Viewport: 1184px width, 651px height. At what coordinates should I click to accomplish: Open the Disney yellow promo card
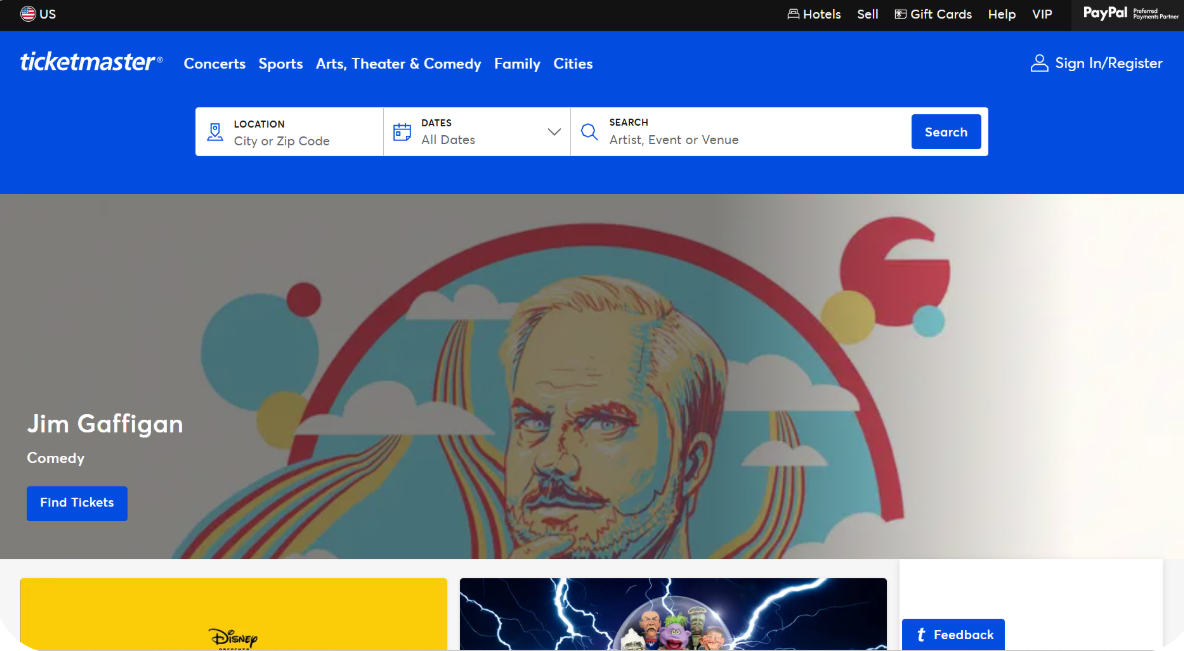[233, 614]
